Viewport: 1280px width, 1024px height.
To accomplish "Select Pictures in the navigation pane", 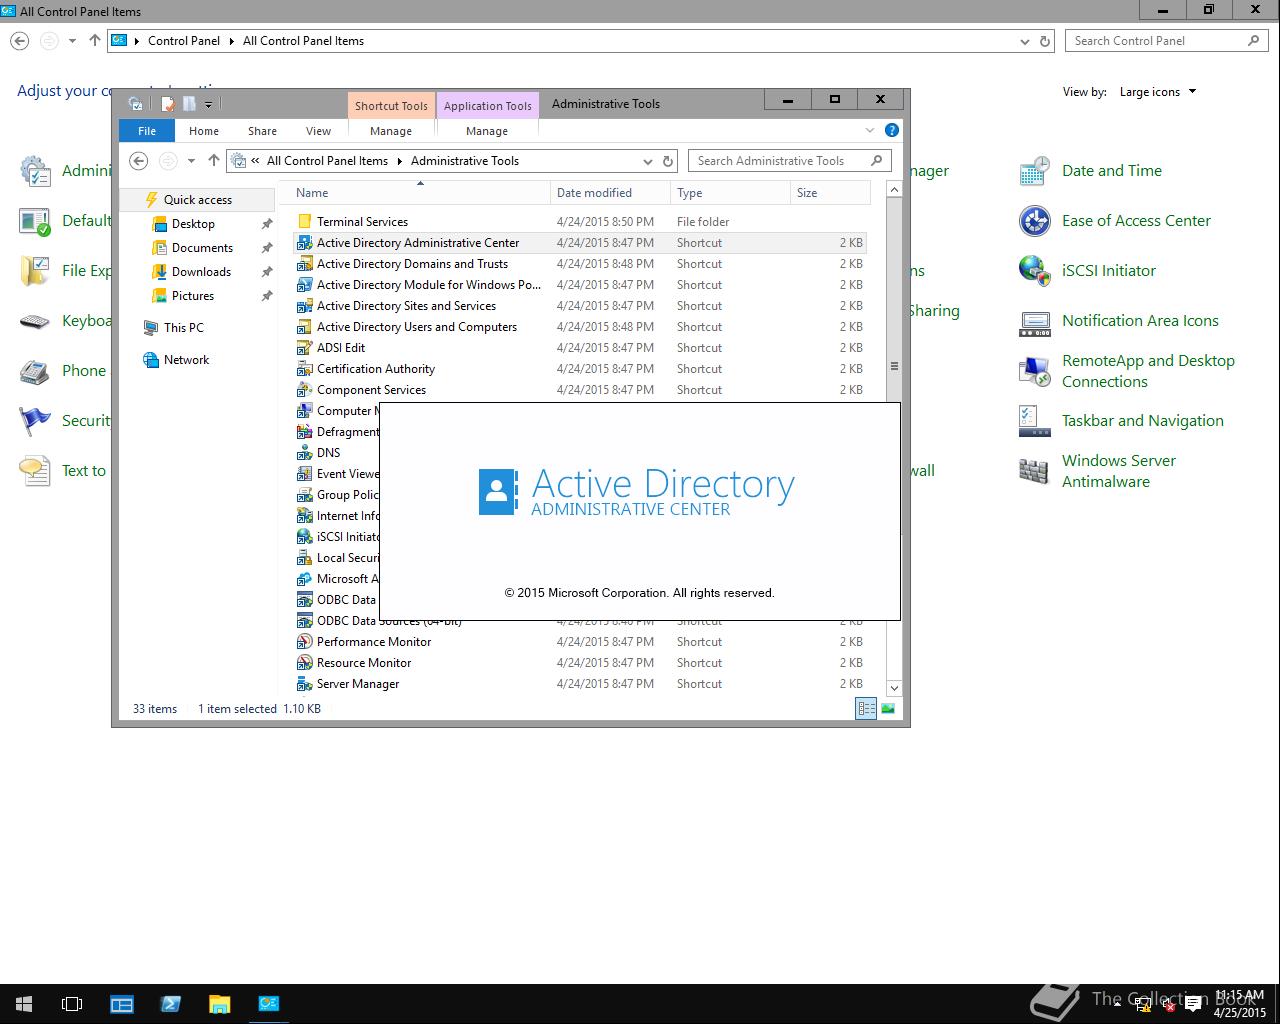I will [193, 296].
